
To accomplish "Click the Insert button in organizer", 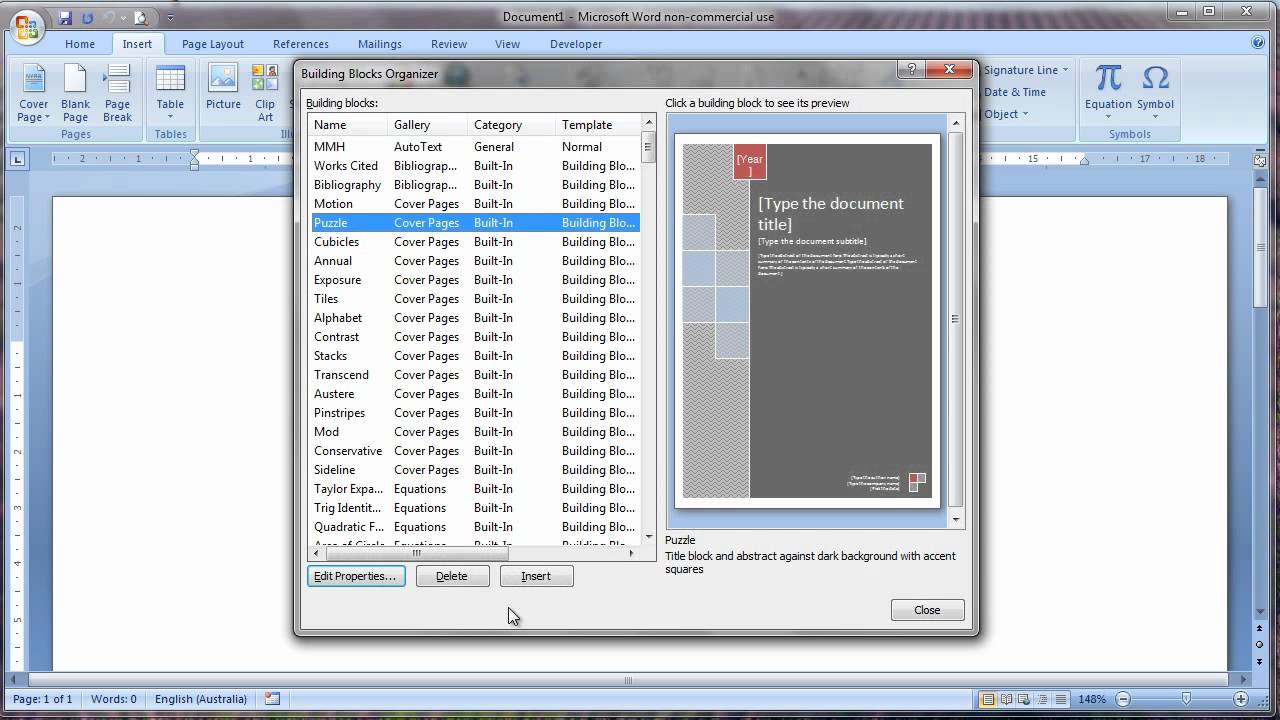I will pyautogui.click(x=536, y=576).
